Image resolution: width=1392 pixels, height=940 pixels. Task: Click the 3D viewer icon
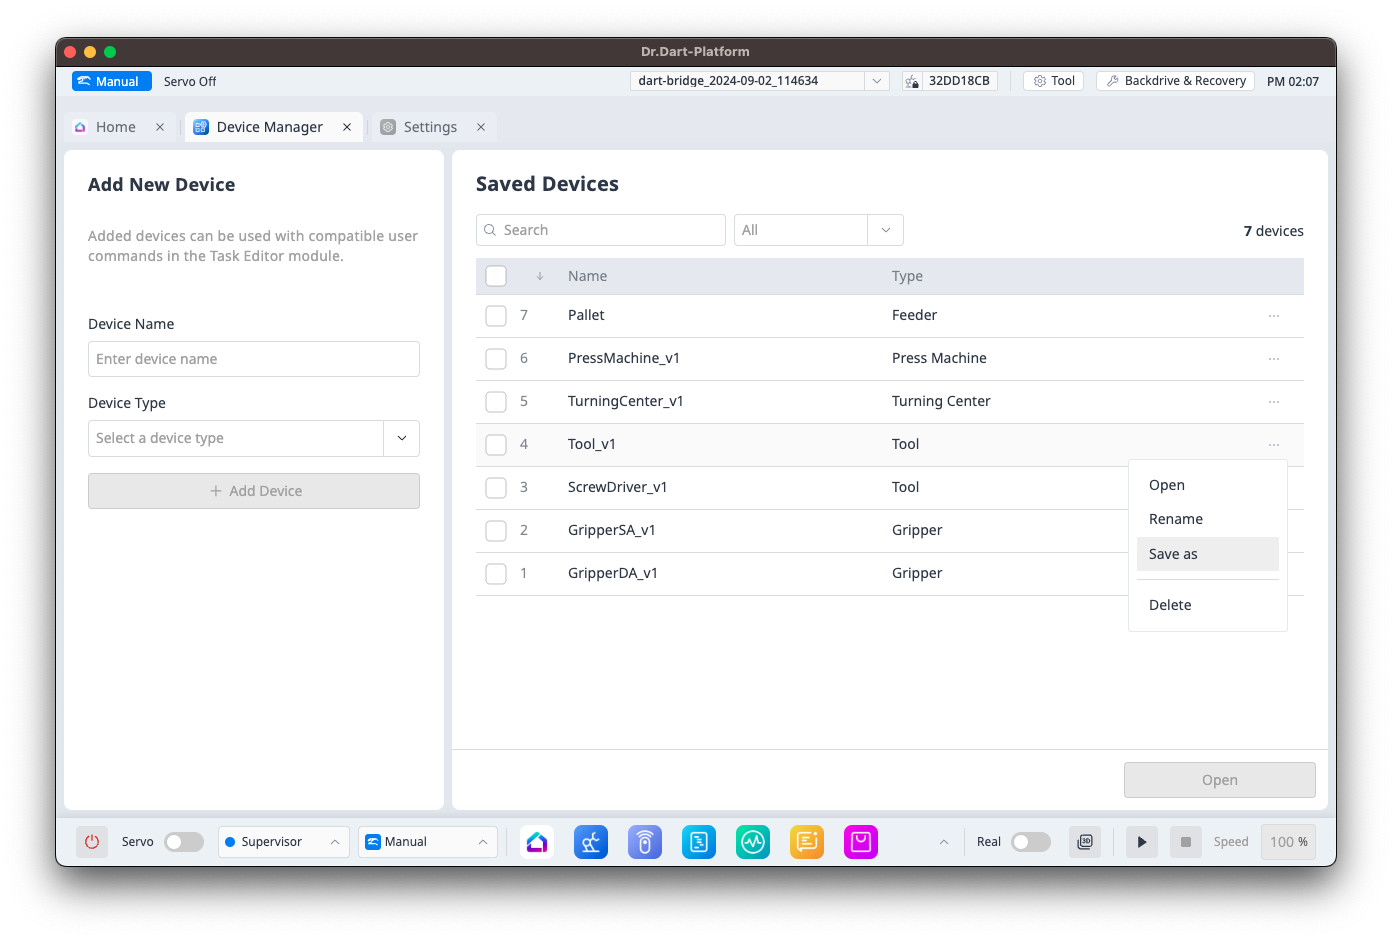[1085, 842]
